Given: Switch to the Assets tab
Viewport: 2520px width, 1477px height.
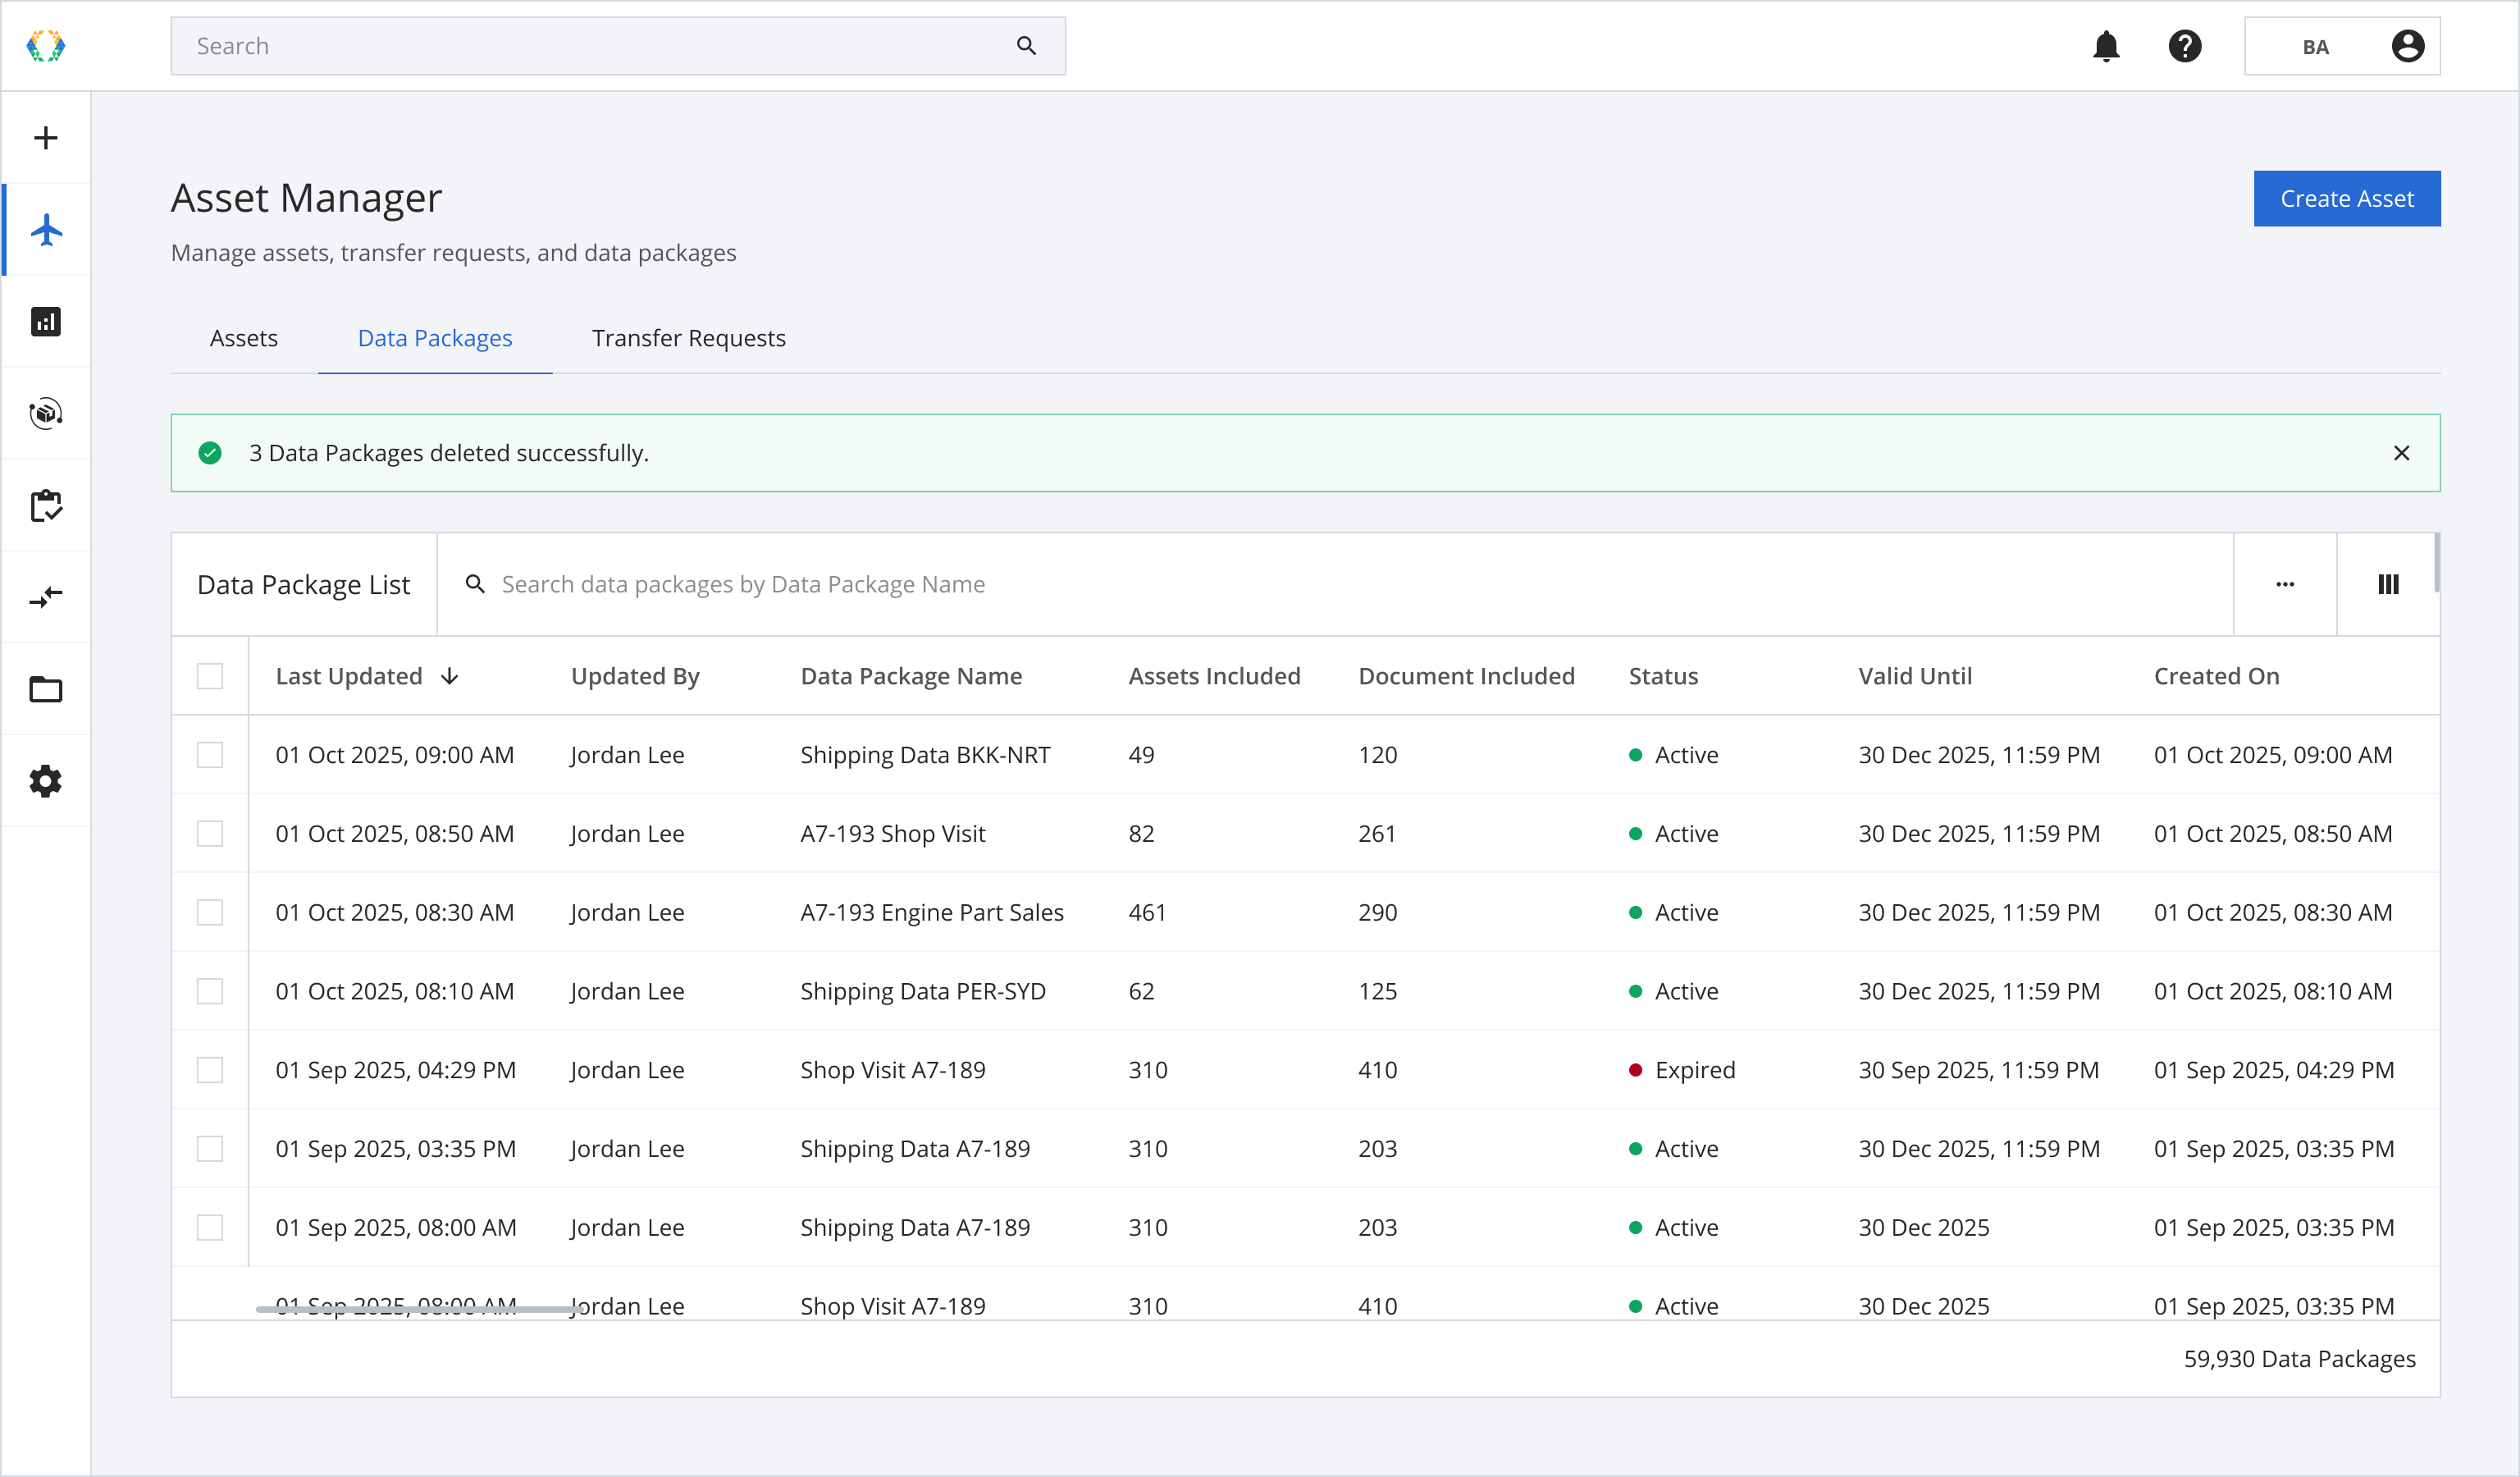Looking at the screenshot, I should pos(244,338).
